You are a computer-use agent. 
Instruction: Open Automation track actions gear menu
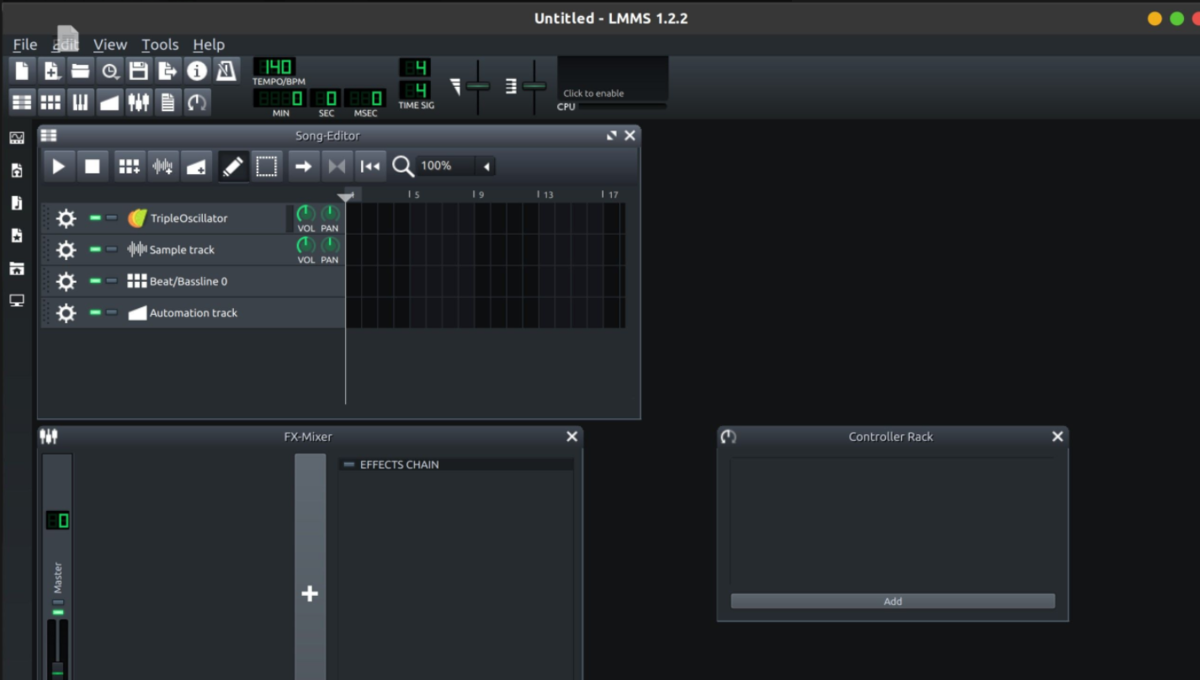click(x=66, y=313)
